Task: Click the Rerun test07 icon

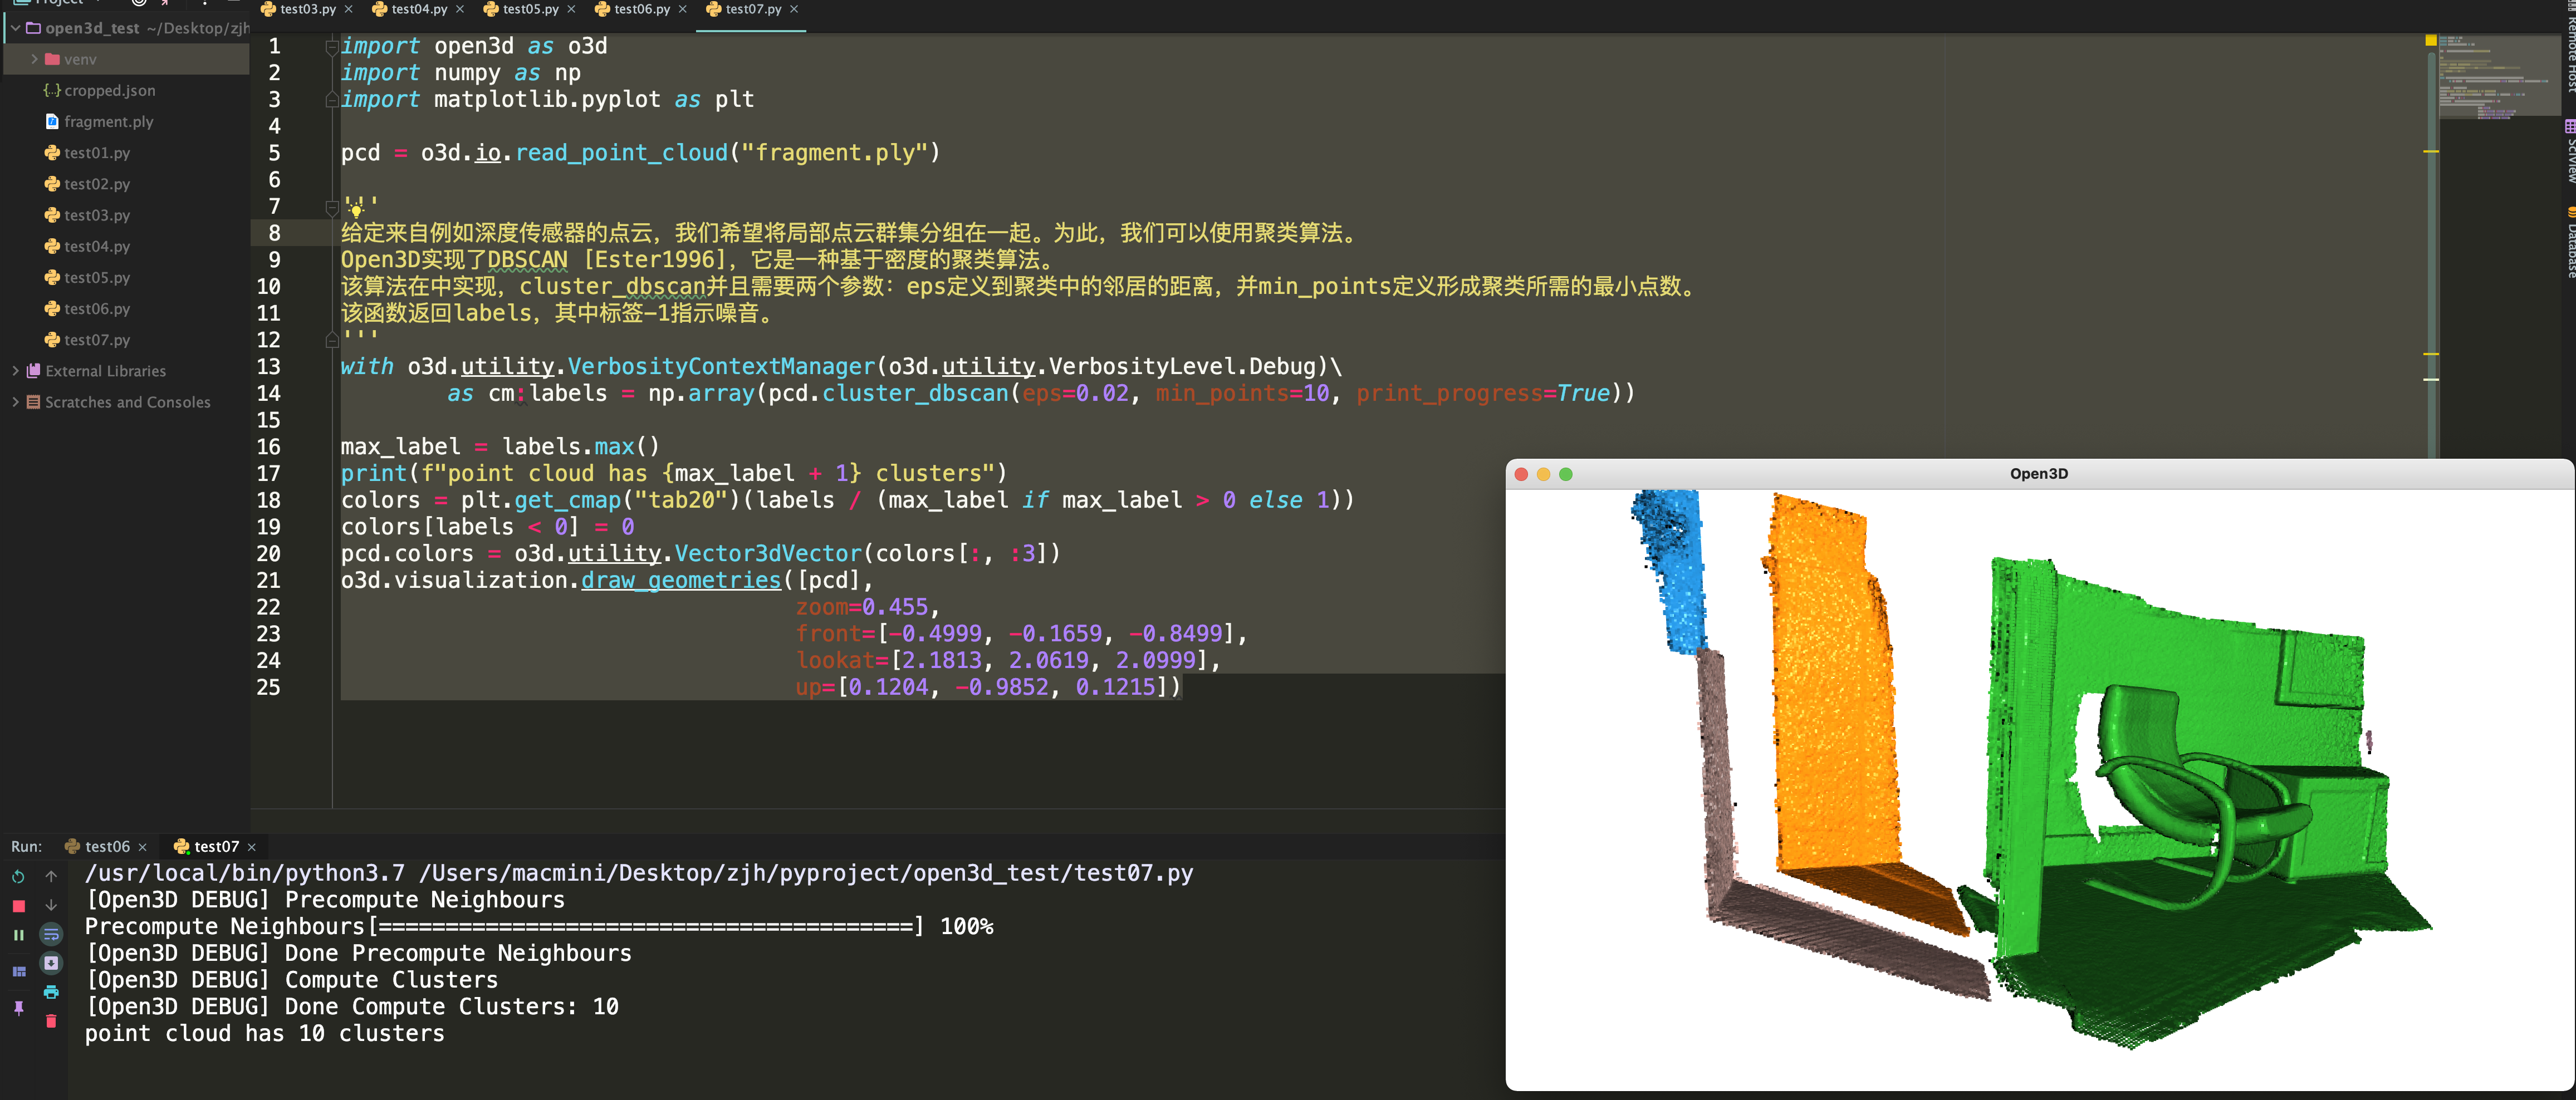Action: [x=18, y=877]
